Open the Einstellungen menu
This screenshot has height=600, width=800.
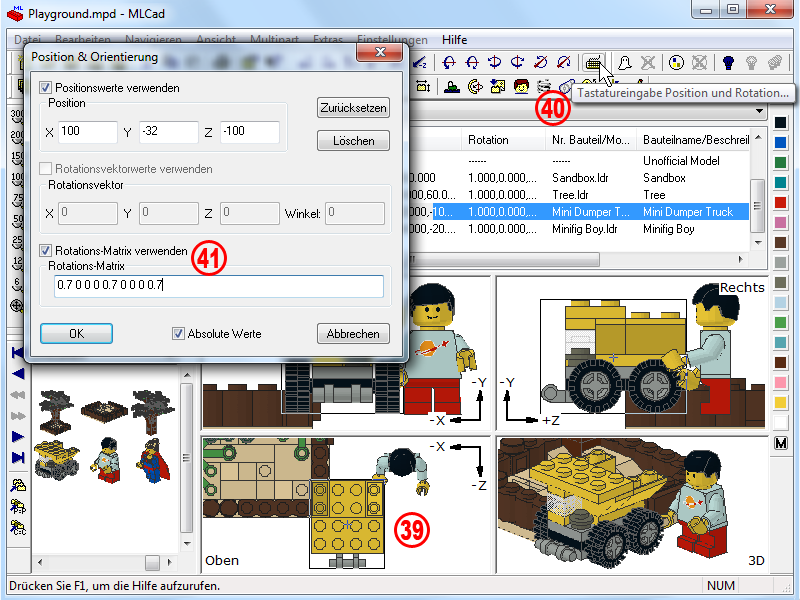[x=392, y=40]
